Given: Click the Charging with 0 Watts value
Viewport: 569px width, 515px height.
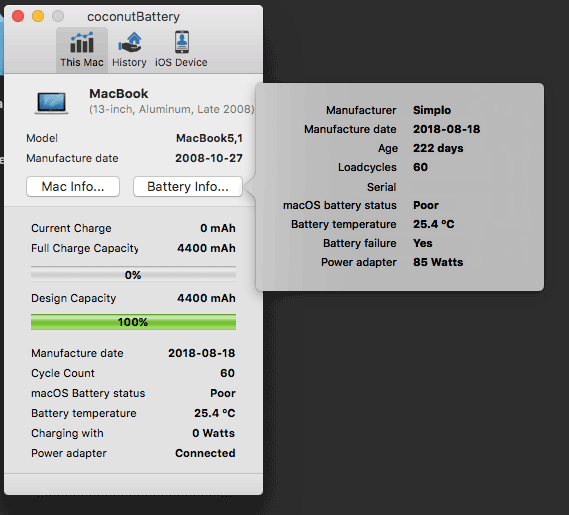Looking at the screenshot, I should click(214, 433).
